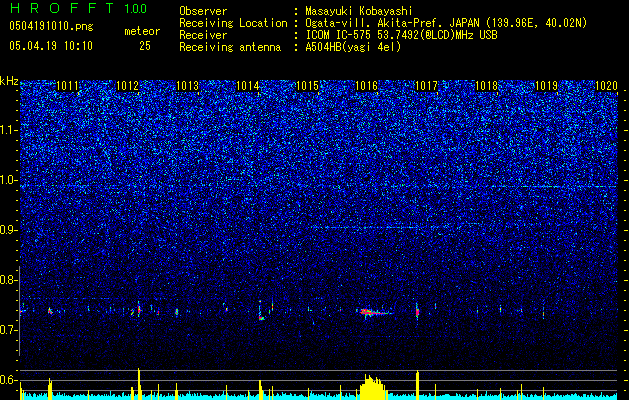Click the wide yellow power burst under 1016

pos(373,387)
